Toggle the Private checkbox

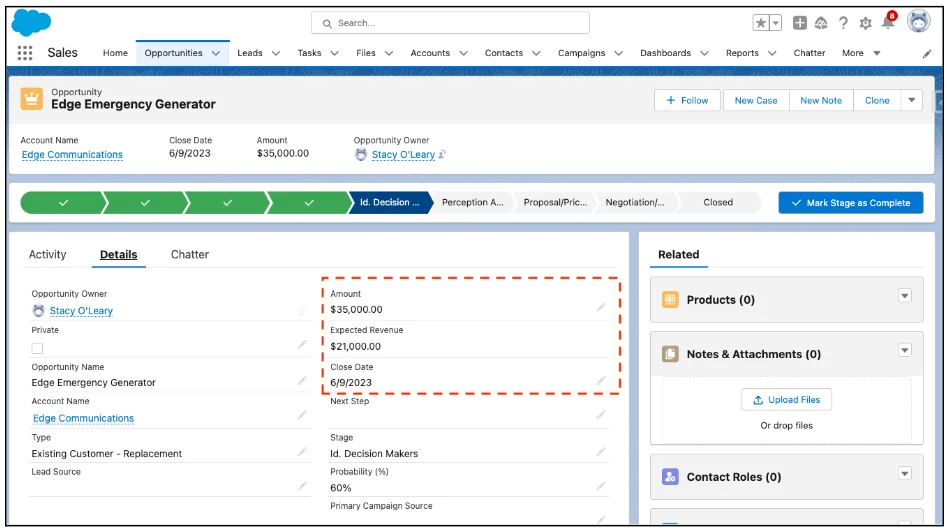[37, 348]
